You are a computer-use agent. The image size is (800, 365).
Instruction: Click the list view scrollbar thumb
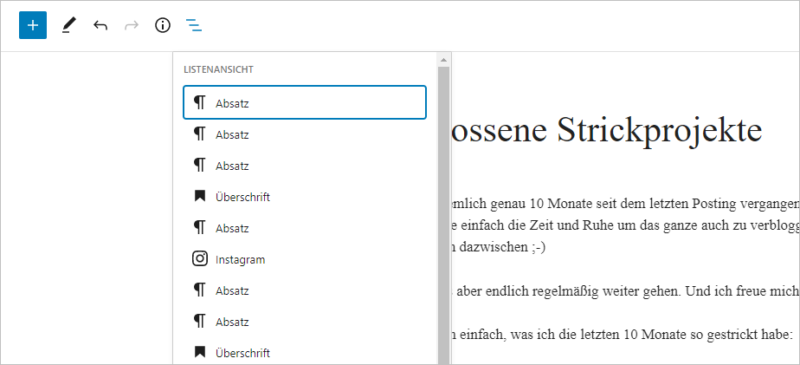click(x=443, y=215)
